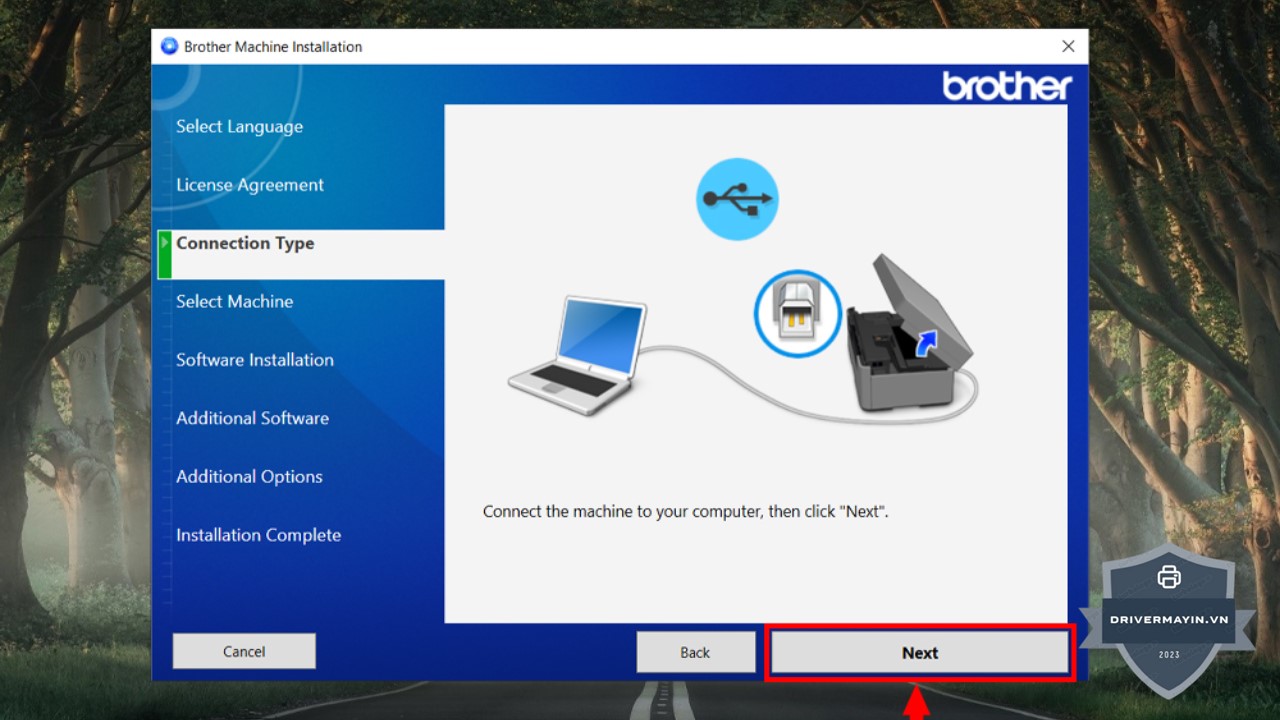Select the Installation Complete step

pyautogui.click(x=258, y=535)
